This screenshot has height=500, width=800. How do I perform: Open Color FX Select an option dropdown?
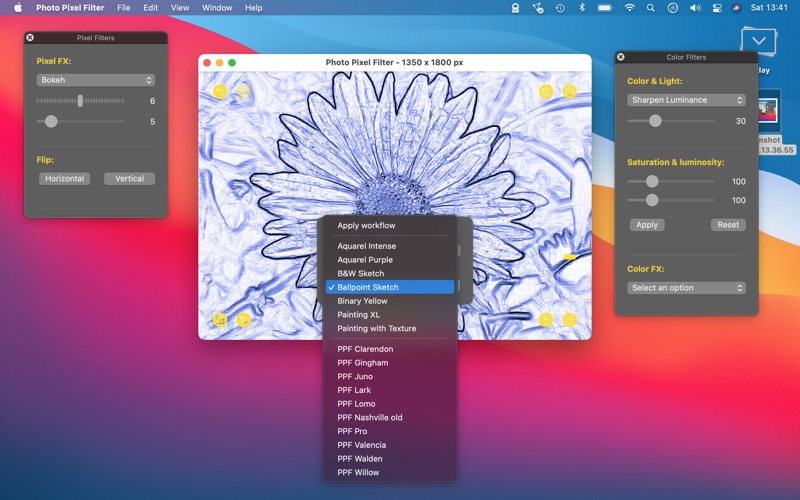(x=686, y=288)
